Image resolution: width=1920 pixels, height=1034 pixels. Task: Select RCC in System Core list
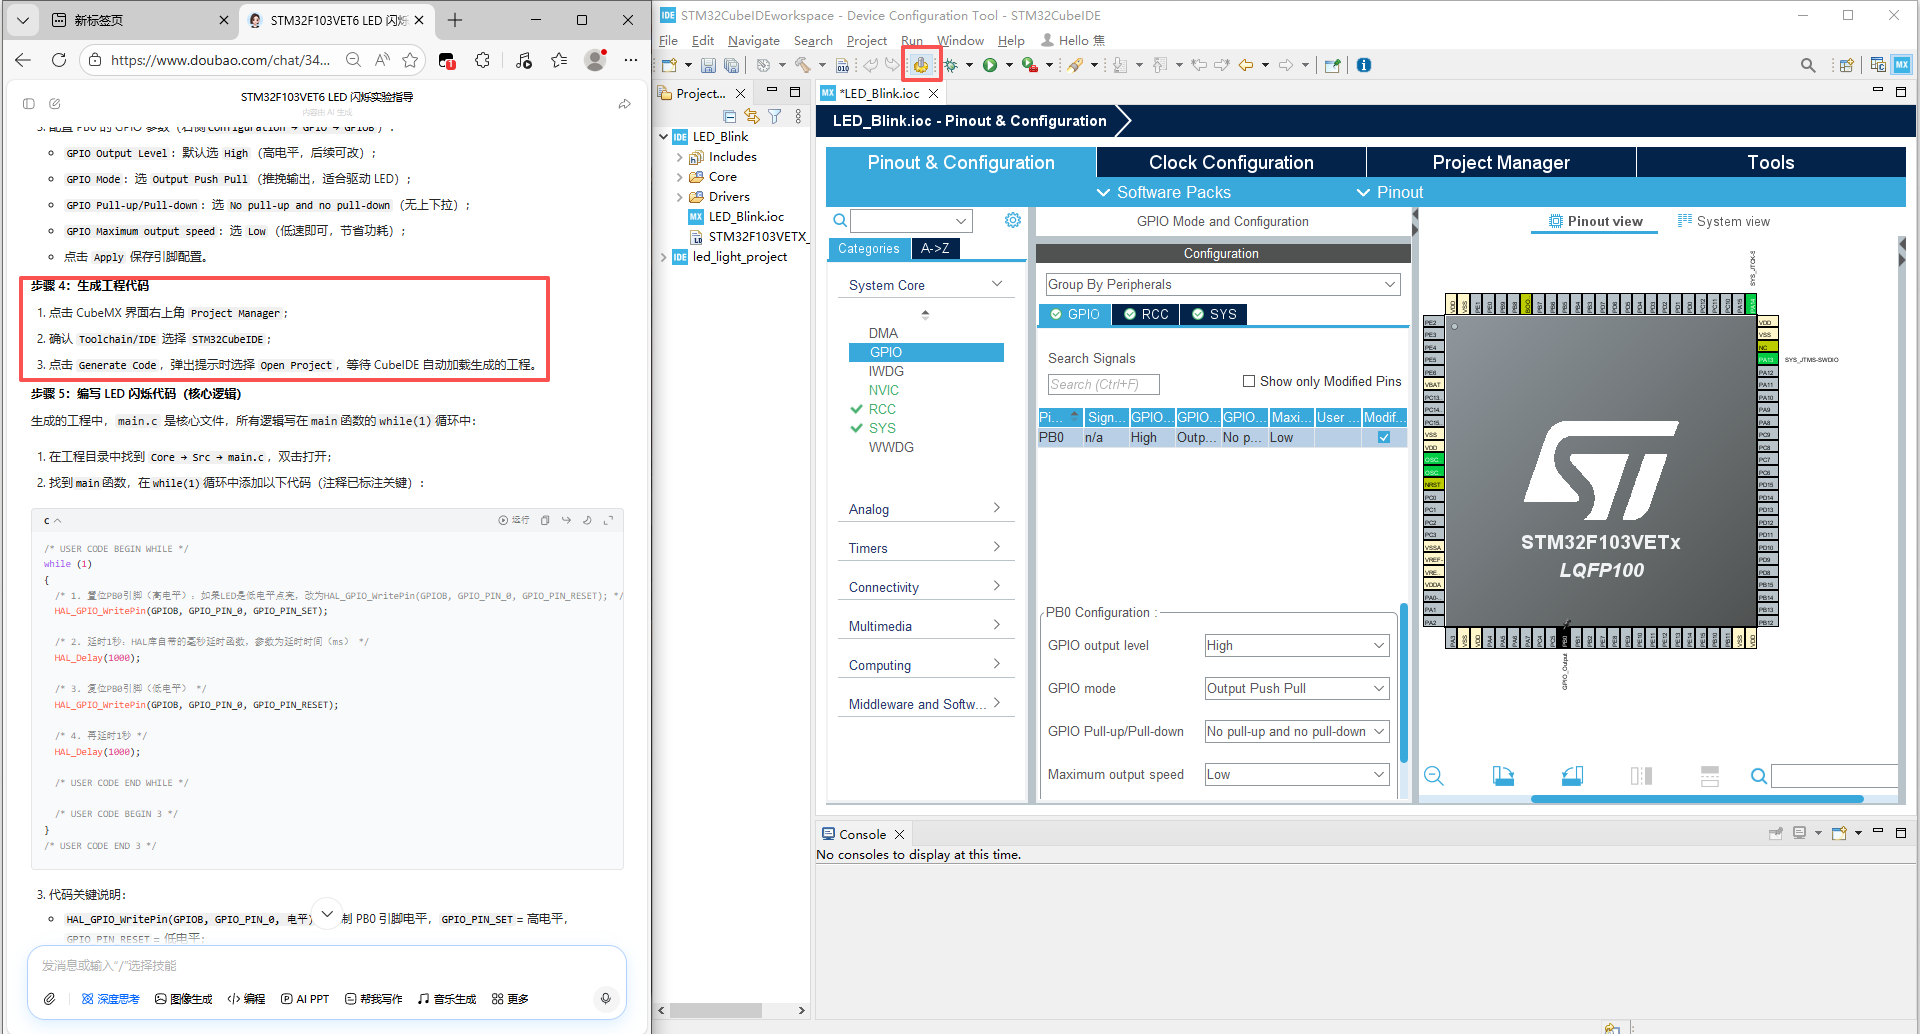(882, 409)
